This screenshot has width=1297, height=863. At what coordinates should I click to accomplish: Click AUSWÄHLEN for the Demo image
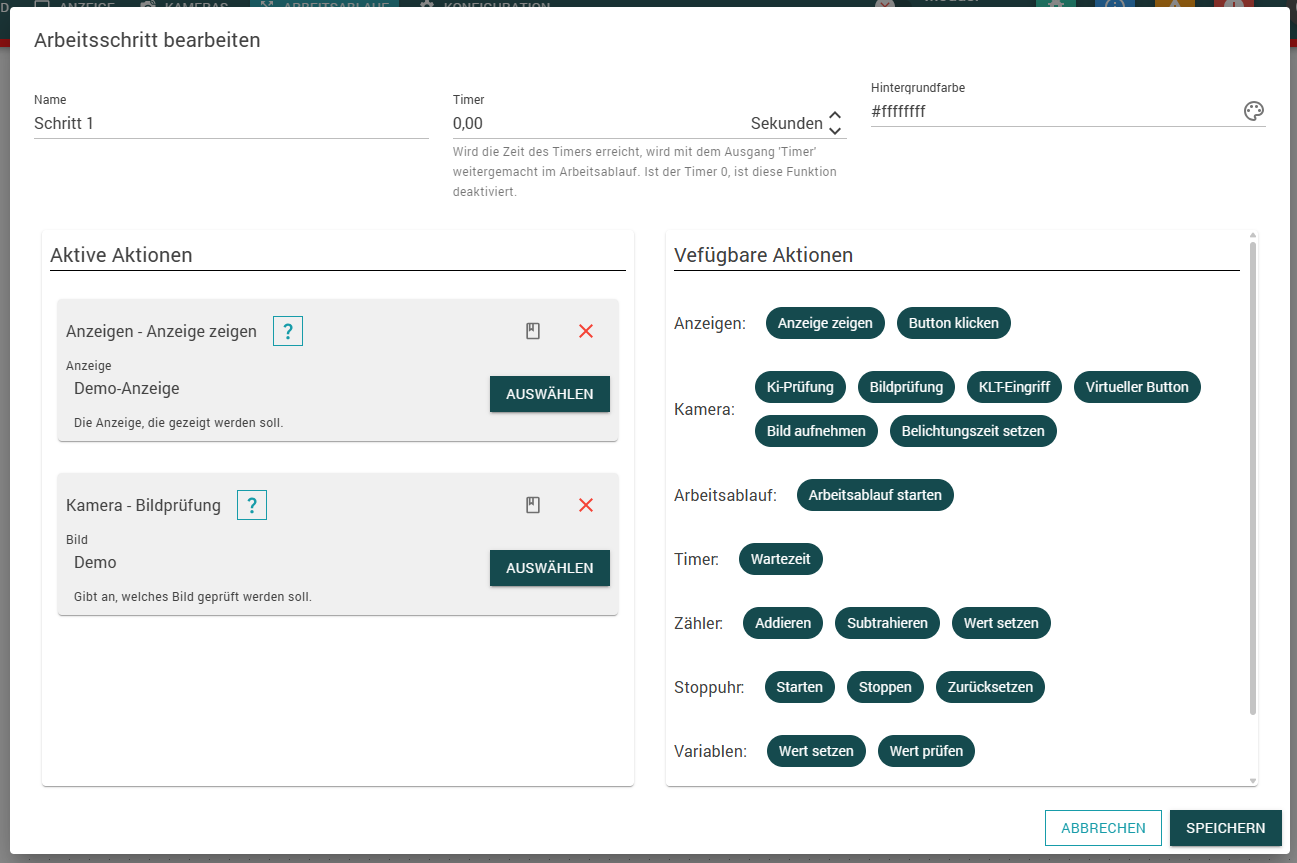coord(550,568)
